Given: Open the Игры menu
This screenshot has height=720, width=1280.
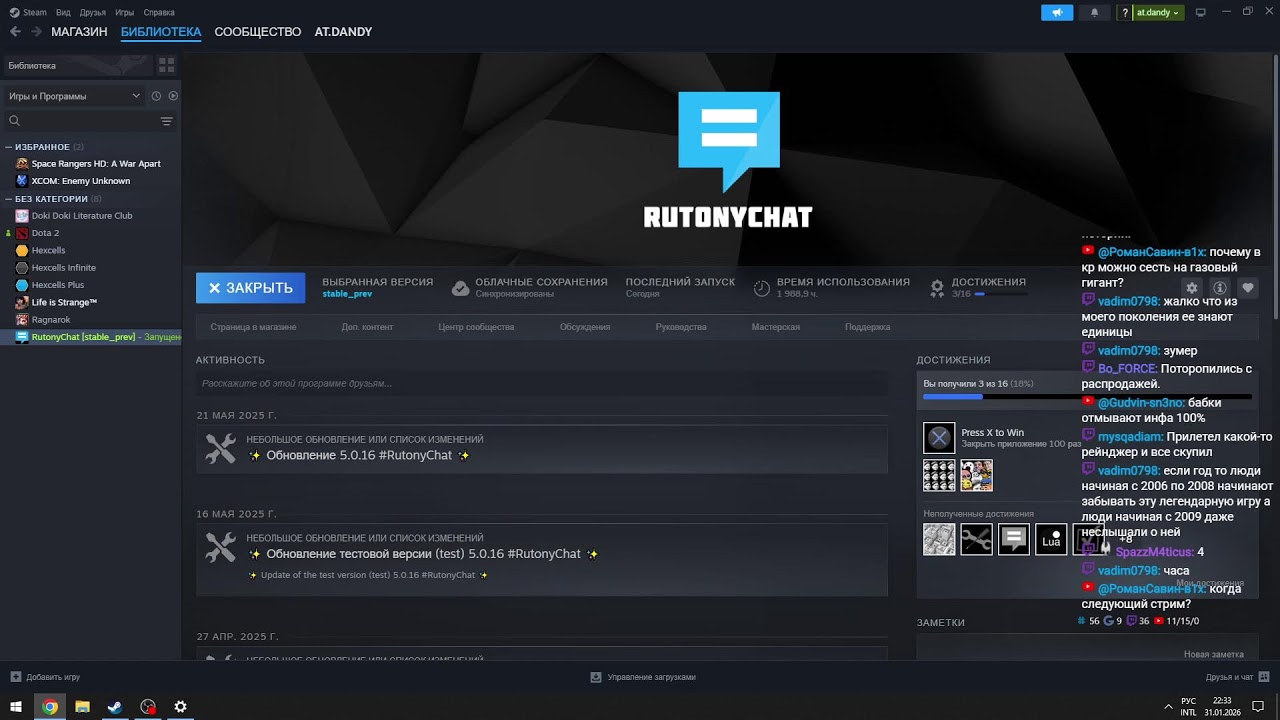Looking at the screenshot, I should tap(125, 12).
